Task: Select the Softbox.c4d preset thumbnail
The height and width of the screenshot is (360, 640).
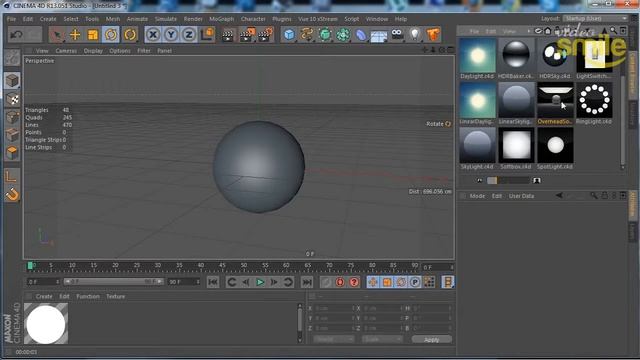Action: (x=516, y=145)
